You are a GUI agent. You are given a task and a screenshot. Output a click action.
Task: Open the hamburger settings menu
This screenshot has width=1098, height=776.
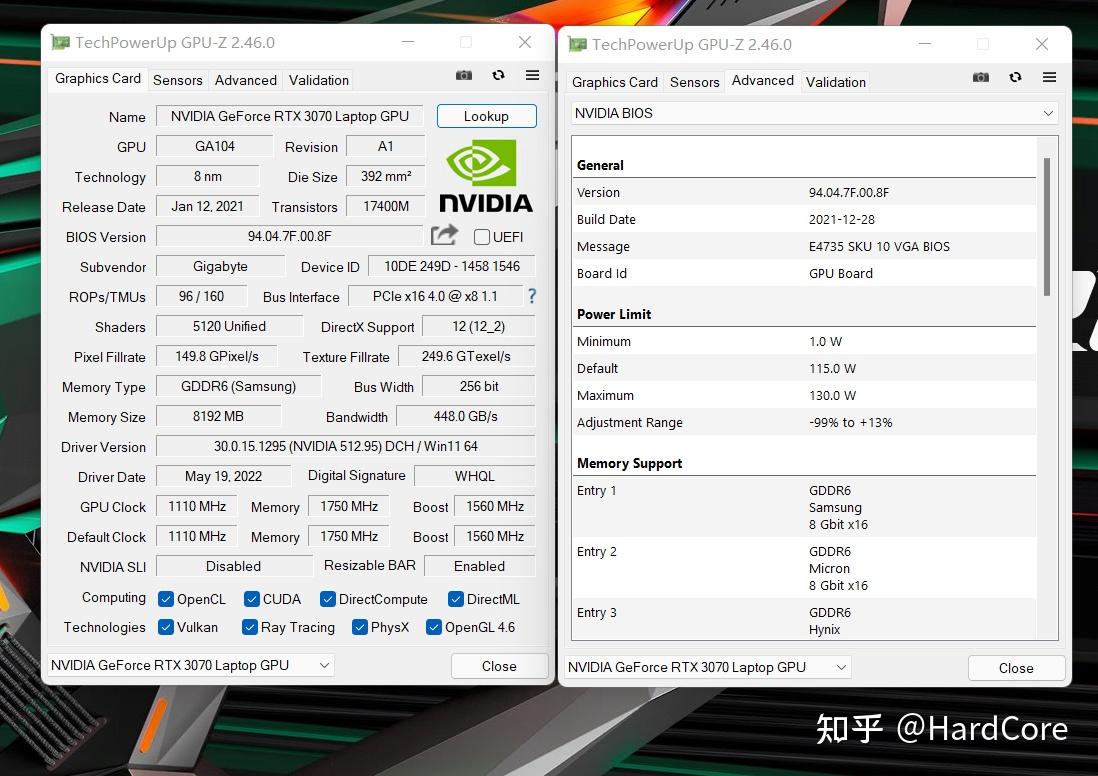click(532, 75)
